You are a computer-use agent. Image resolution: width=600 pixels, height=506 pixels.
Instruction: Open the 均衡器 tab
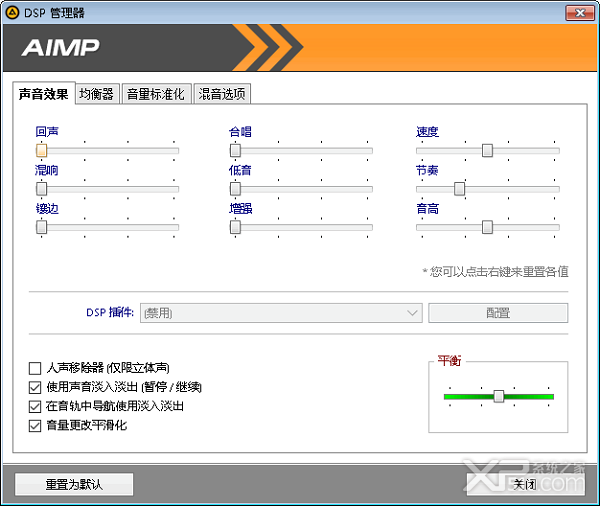96,94
